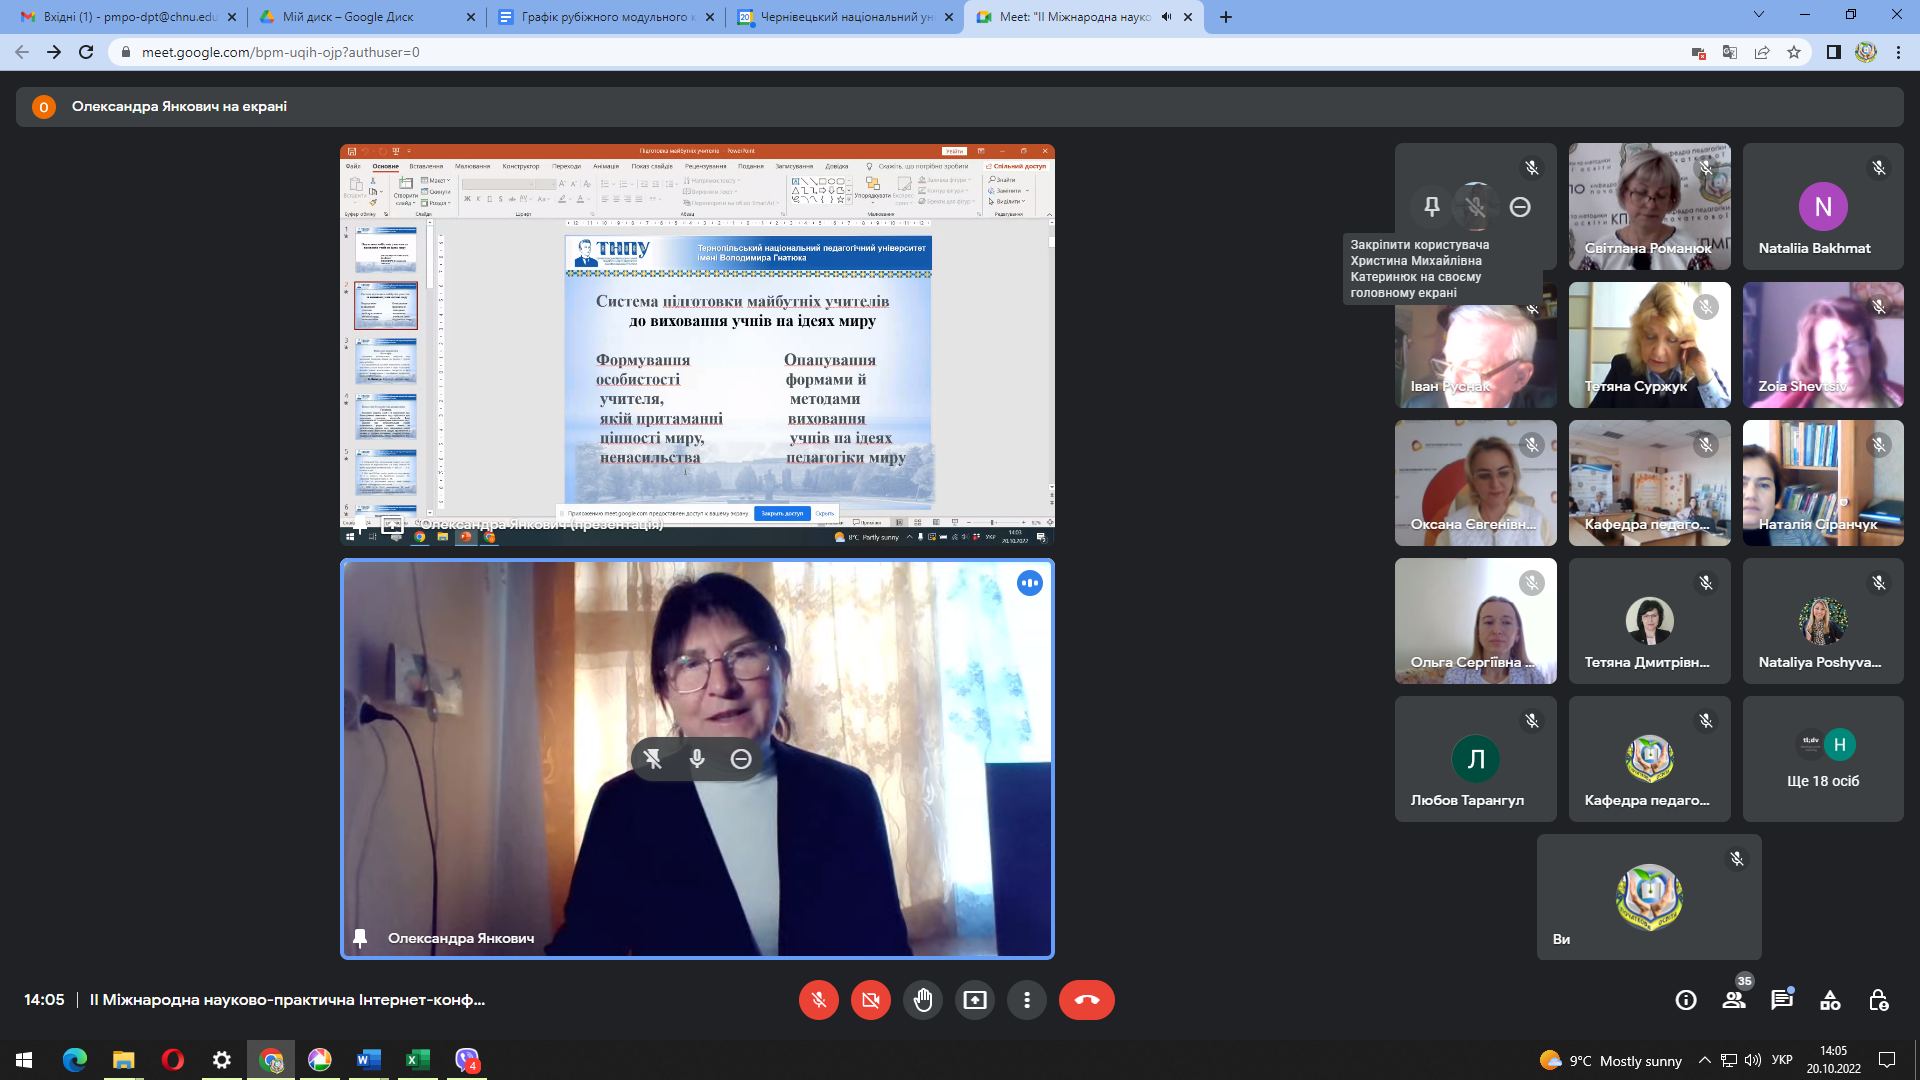Open Windows notification center
The image size is (1920, 1080).
[x=1887, y=1060]
